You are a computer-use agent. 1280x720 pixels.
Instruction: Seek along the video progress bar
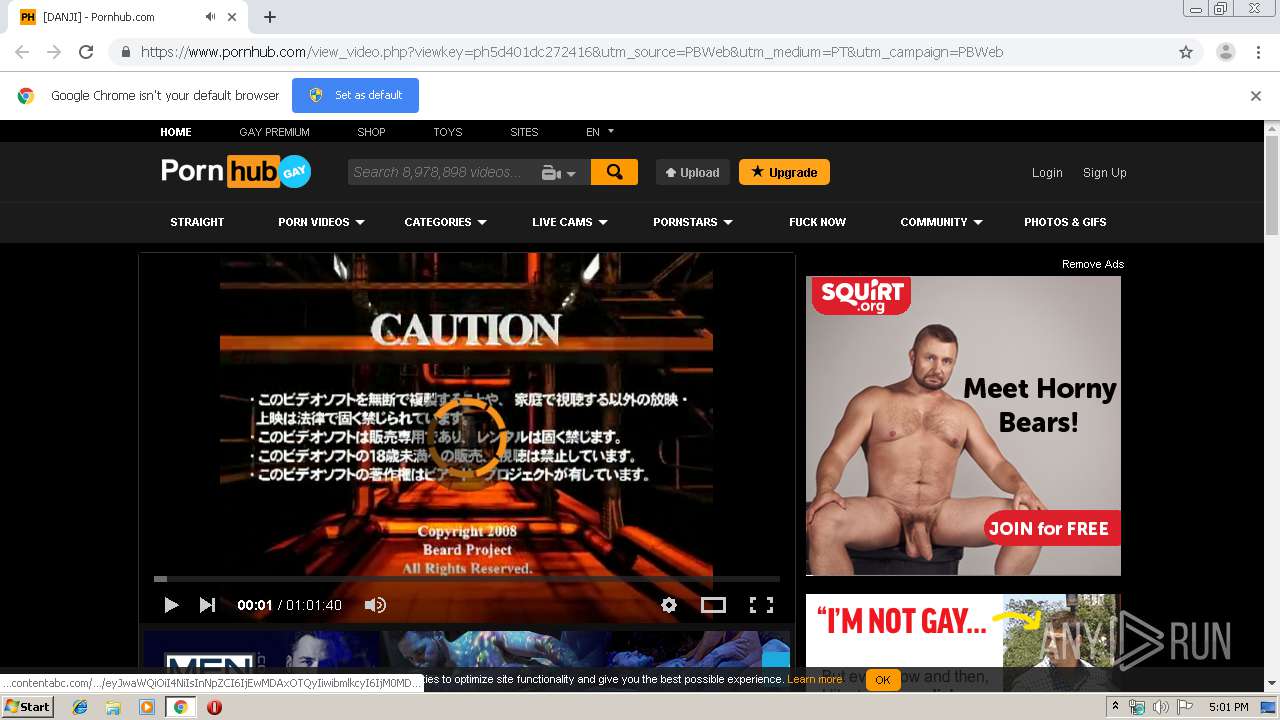[467, 579]
